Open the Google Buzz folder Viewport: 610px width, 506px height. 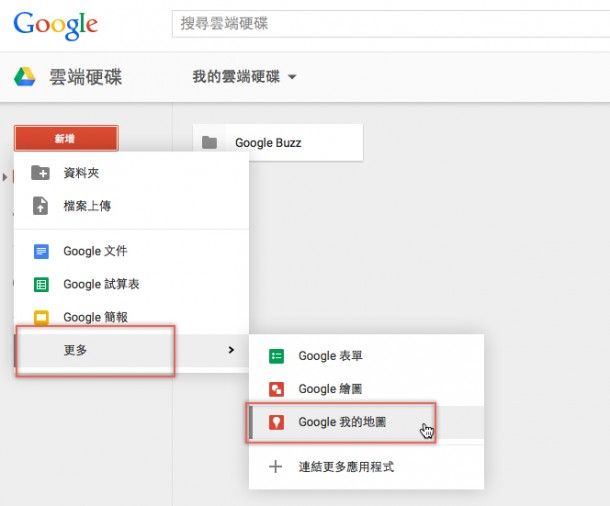[x=268, y=143]
